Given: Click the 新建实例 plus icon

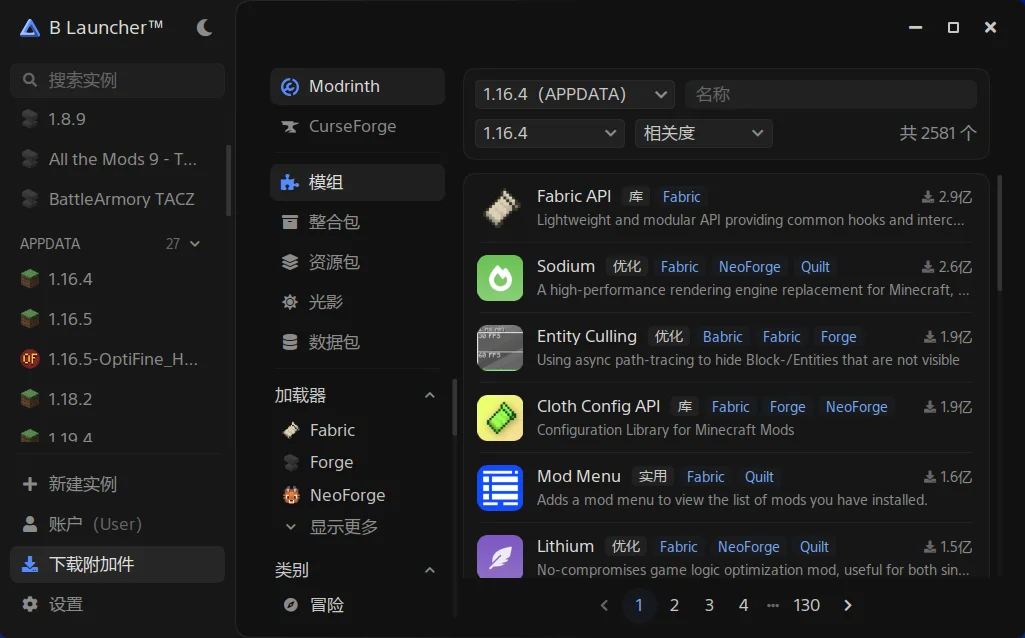Looking at the screenshot, I should tap(30, 484).
